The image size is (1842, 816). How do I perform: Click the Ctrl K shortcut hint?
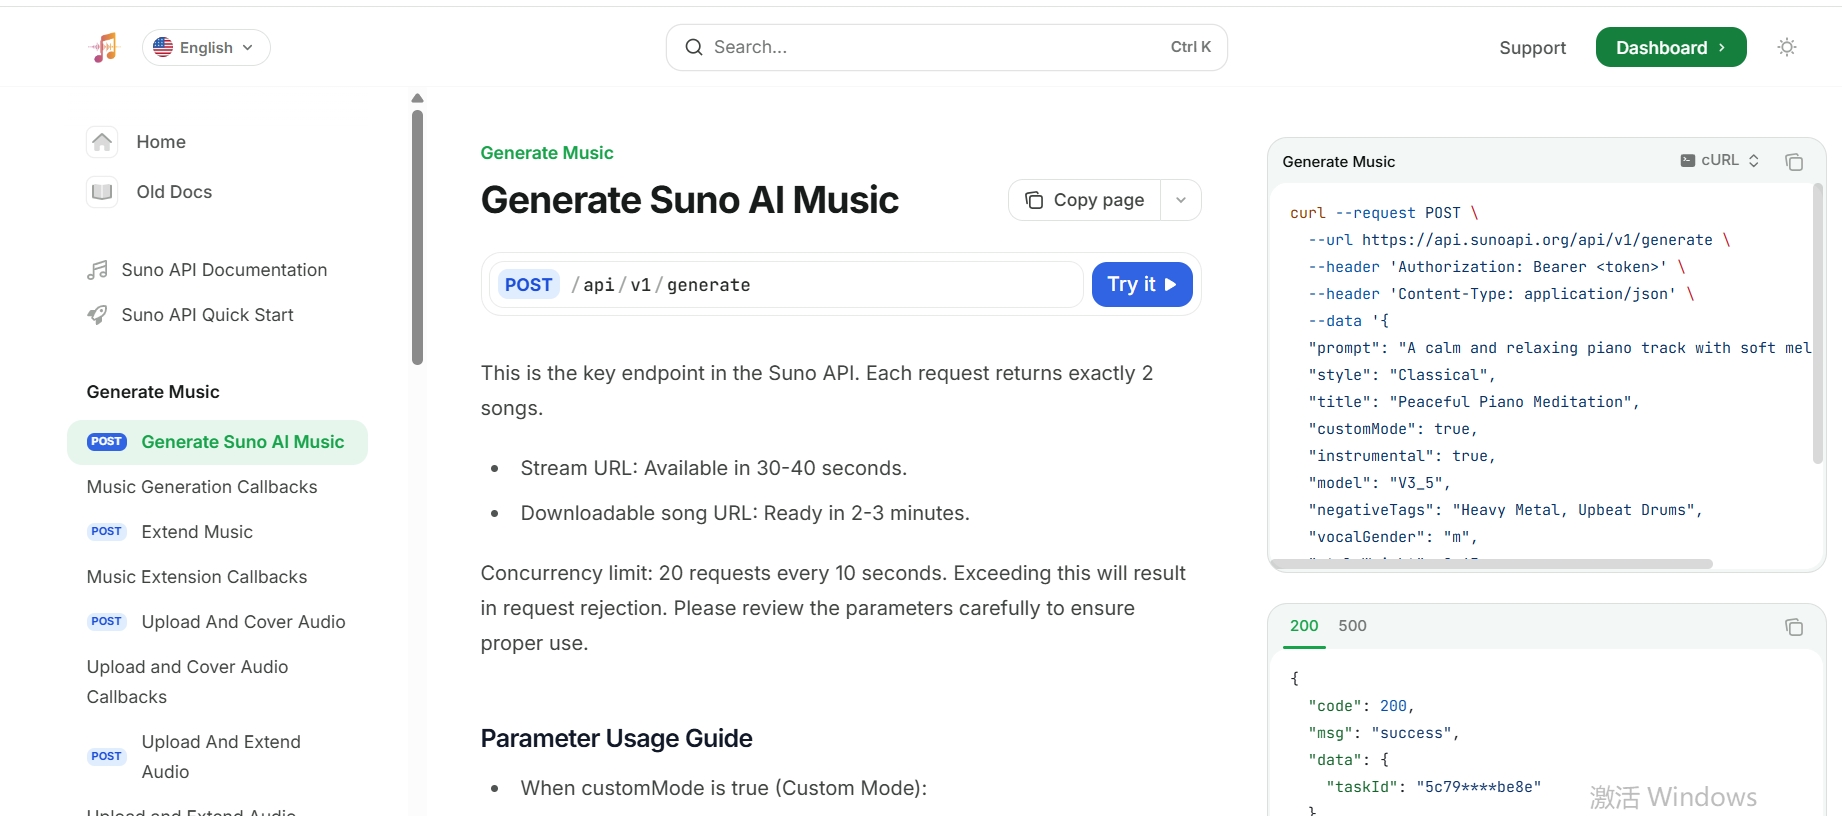(x=1190, y=47)
